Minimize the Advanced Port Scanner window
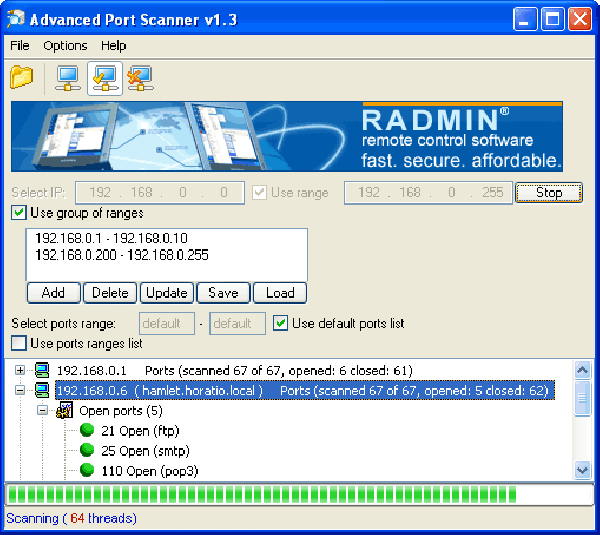600x535 pixels. point(525,19)
